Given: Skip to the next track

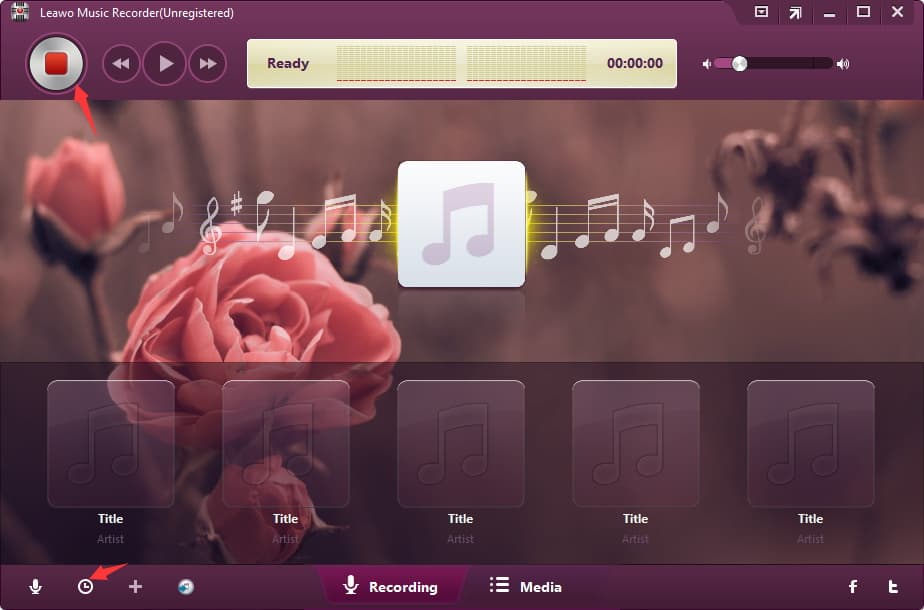Looking at the screenshot, I should [x=208, y=64].
